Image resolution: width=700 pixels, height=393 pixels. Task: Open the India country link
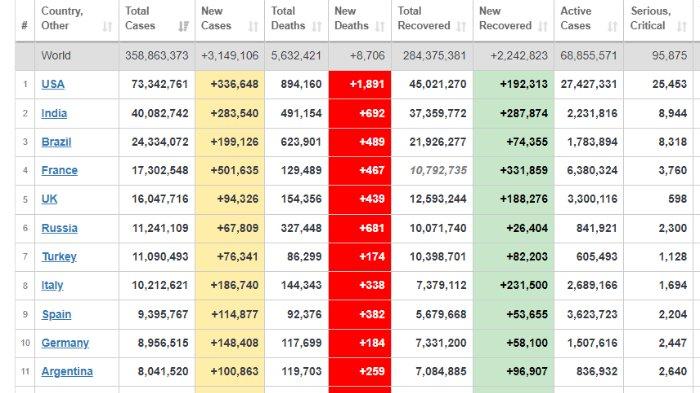click(54, 113)
